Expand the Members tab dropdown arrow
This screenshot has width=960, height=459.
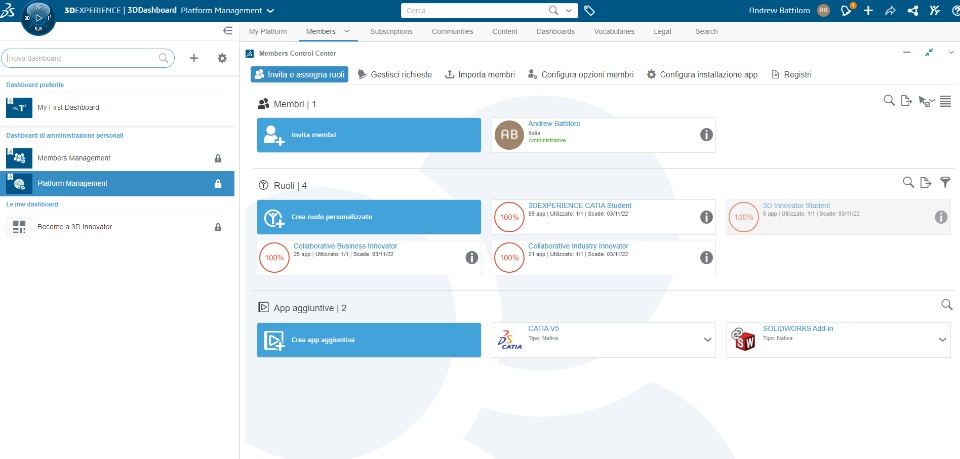tap(347, 31)
